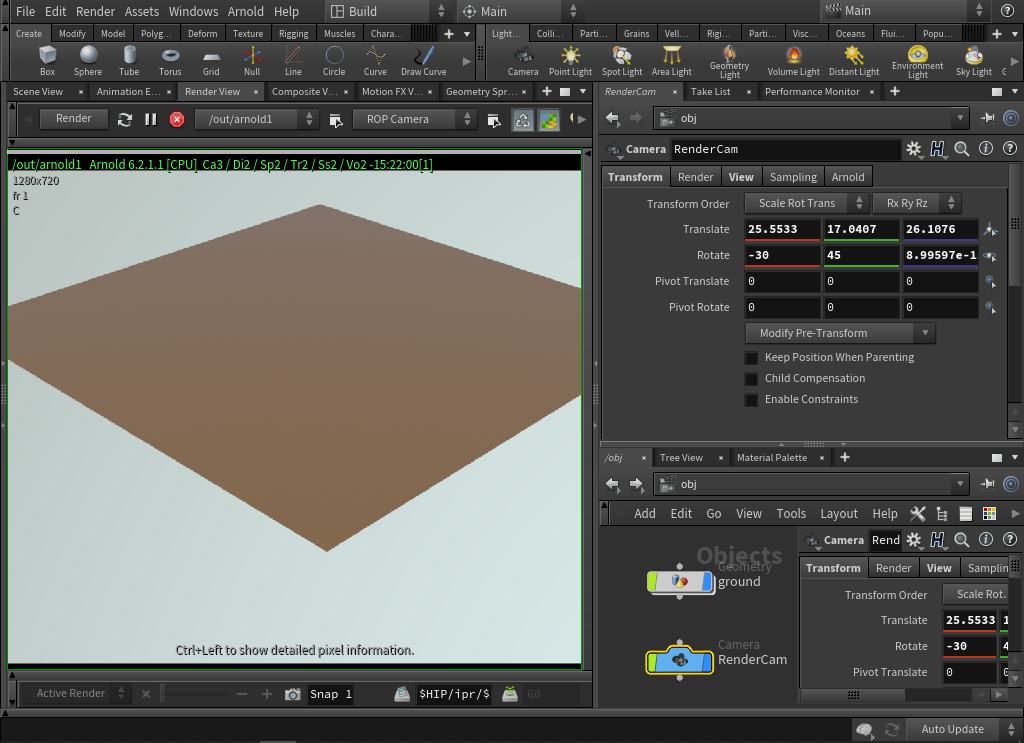
Task: Pause the IPR render
Action: point(151,119)
